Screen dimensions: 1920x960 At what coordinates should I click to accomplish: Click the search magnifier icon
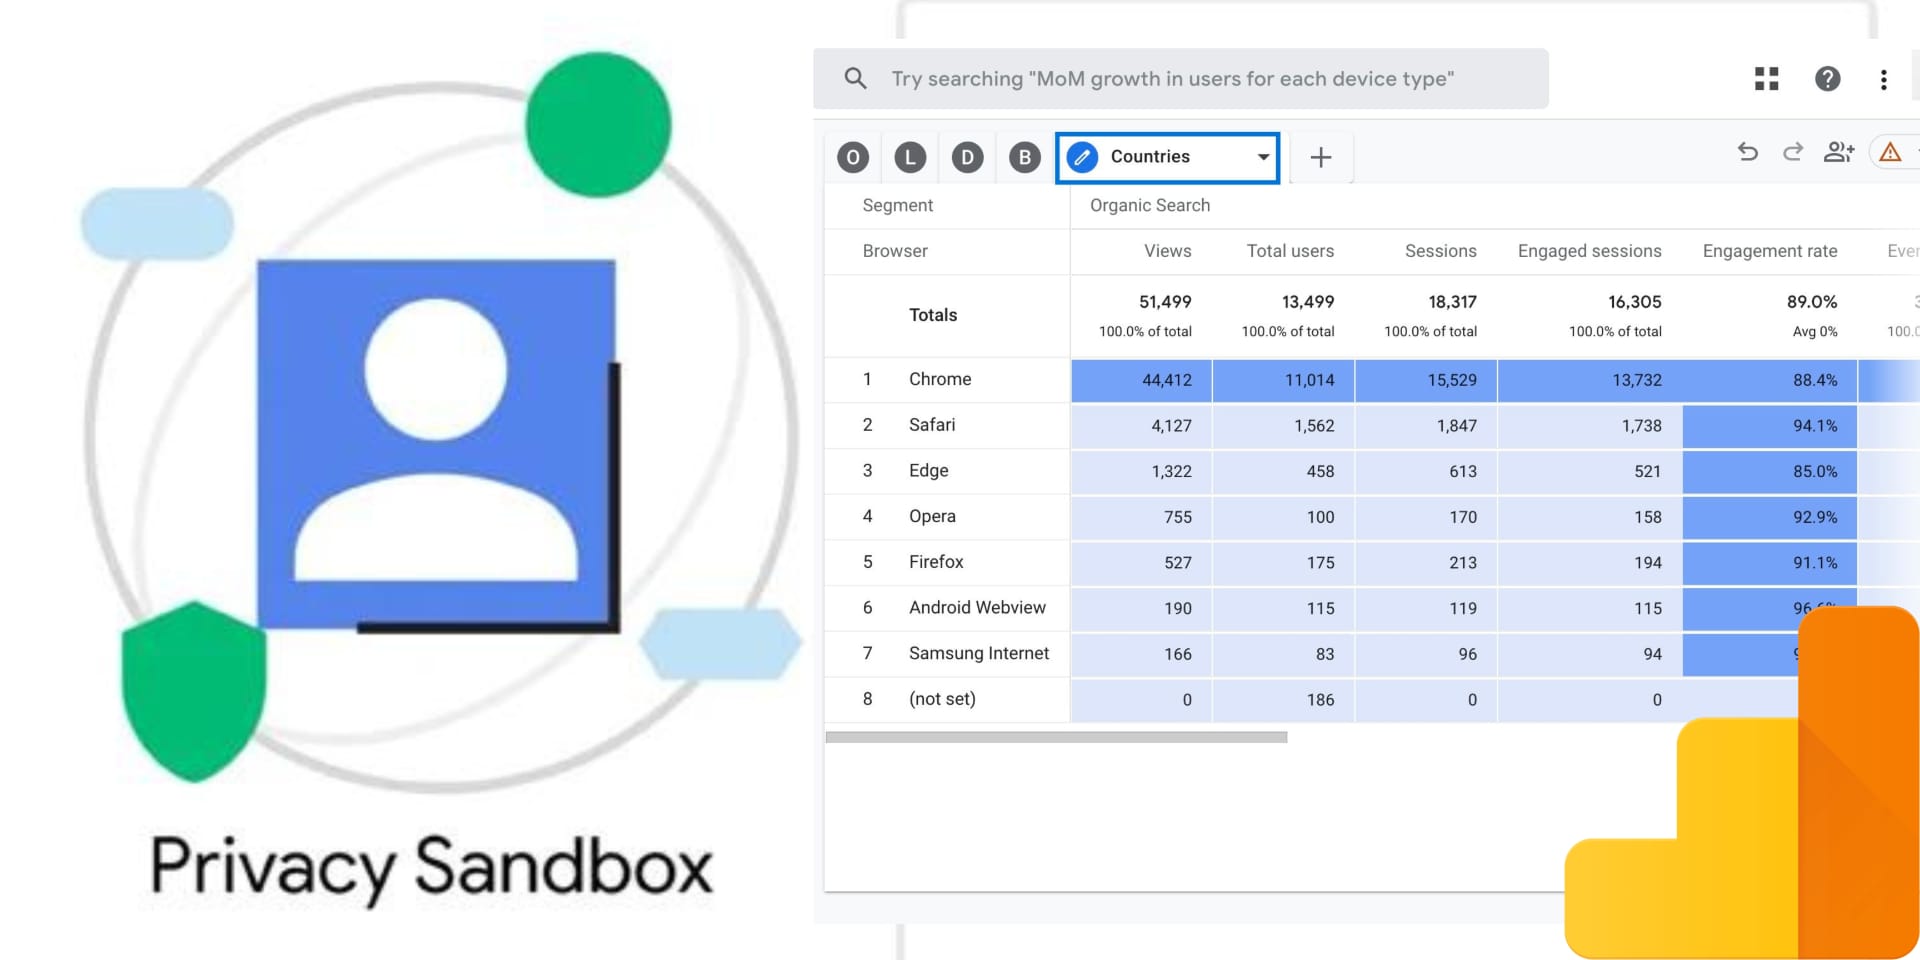(x=855, y=78)
